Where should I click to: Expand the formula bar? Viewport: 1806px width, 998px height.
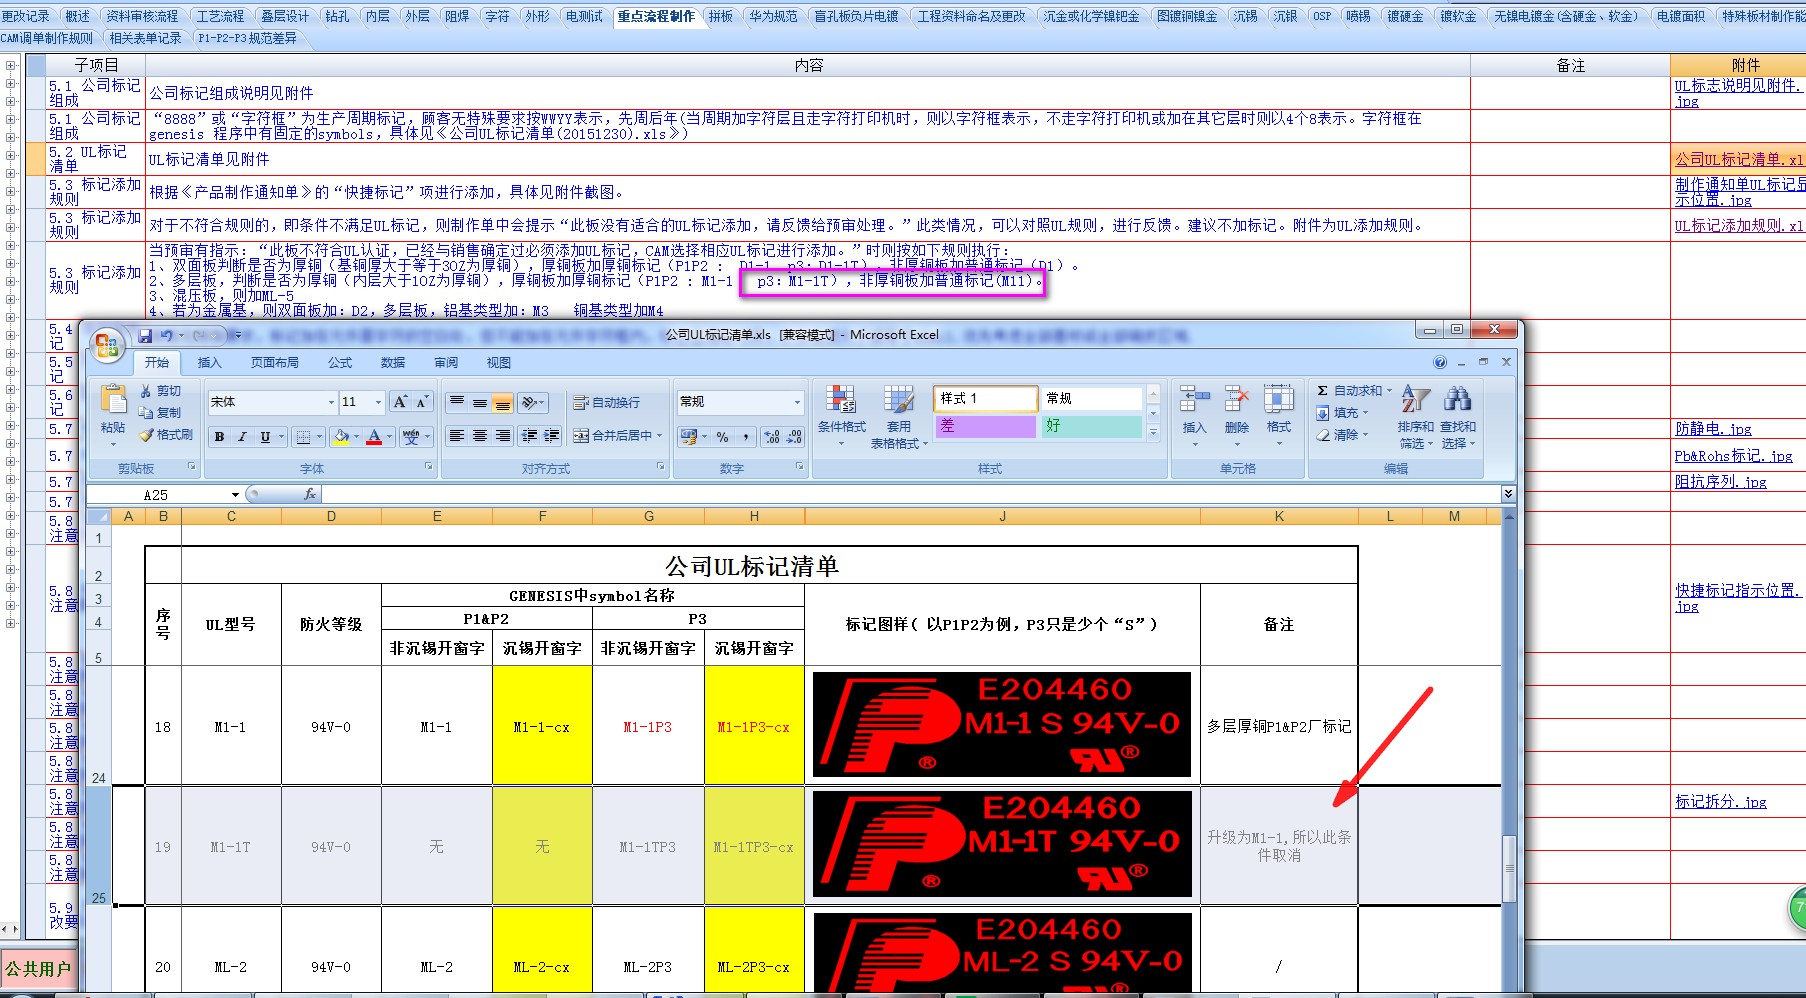[1508, 494]
